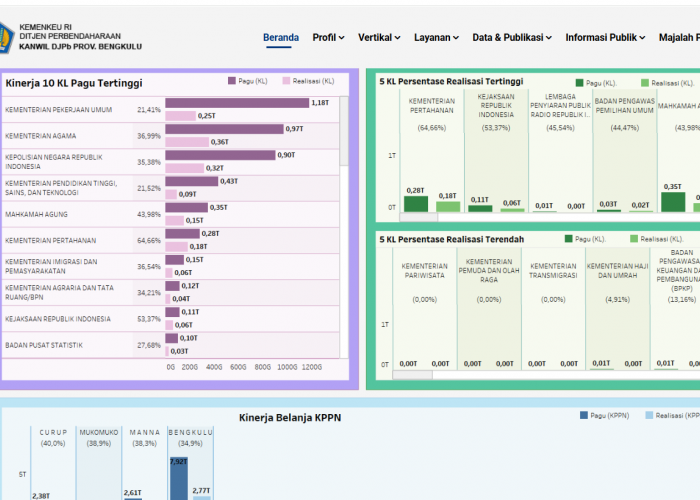Click vertical scrollbar of 10 KL chart
The height and width of the screenshot is (500, 700).
[344, 131]
